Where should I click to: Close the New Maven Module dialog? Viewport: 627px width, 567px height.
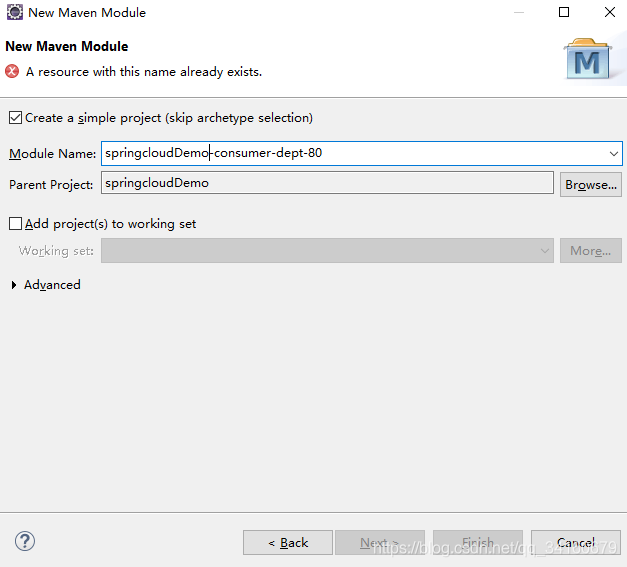point(610,12)
